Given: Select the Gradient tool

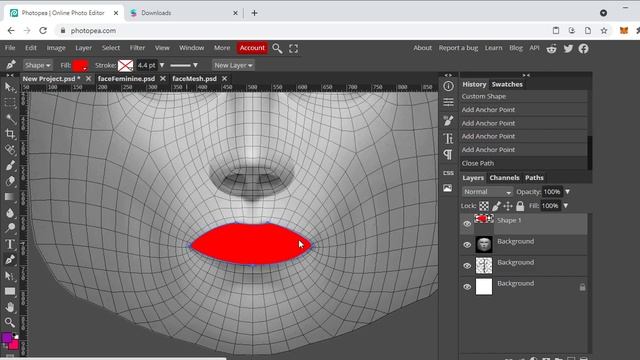Looking at the screenshot, I should [10, 197].
